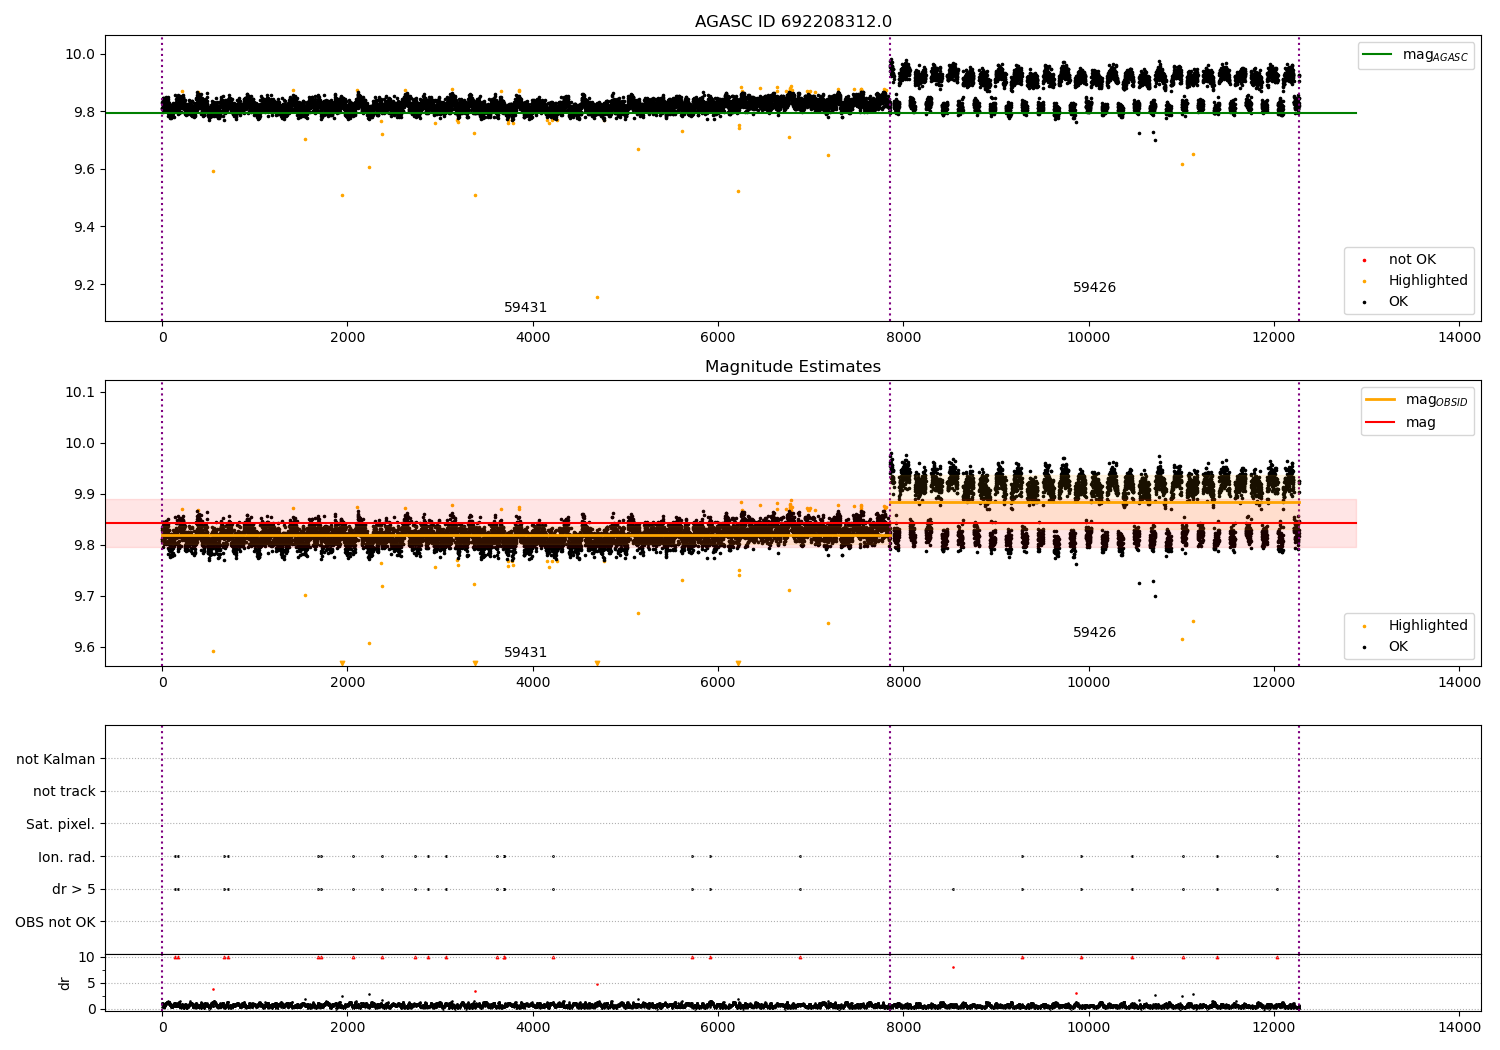Viewport: 1500px width, 1050px height.
Task: Click the "6000" x-tick under the Magnitude Estimates plot
Action: tap(718, 683)
